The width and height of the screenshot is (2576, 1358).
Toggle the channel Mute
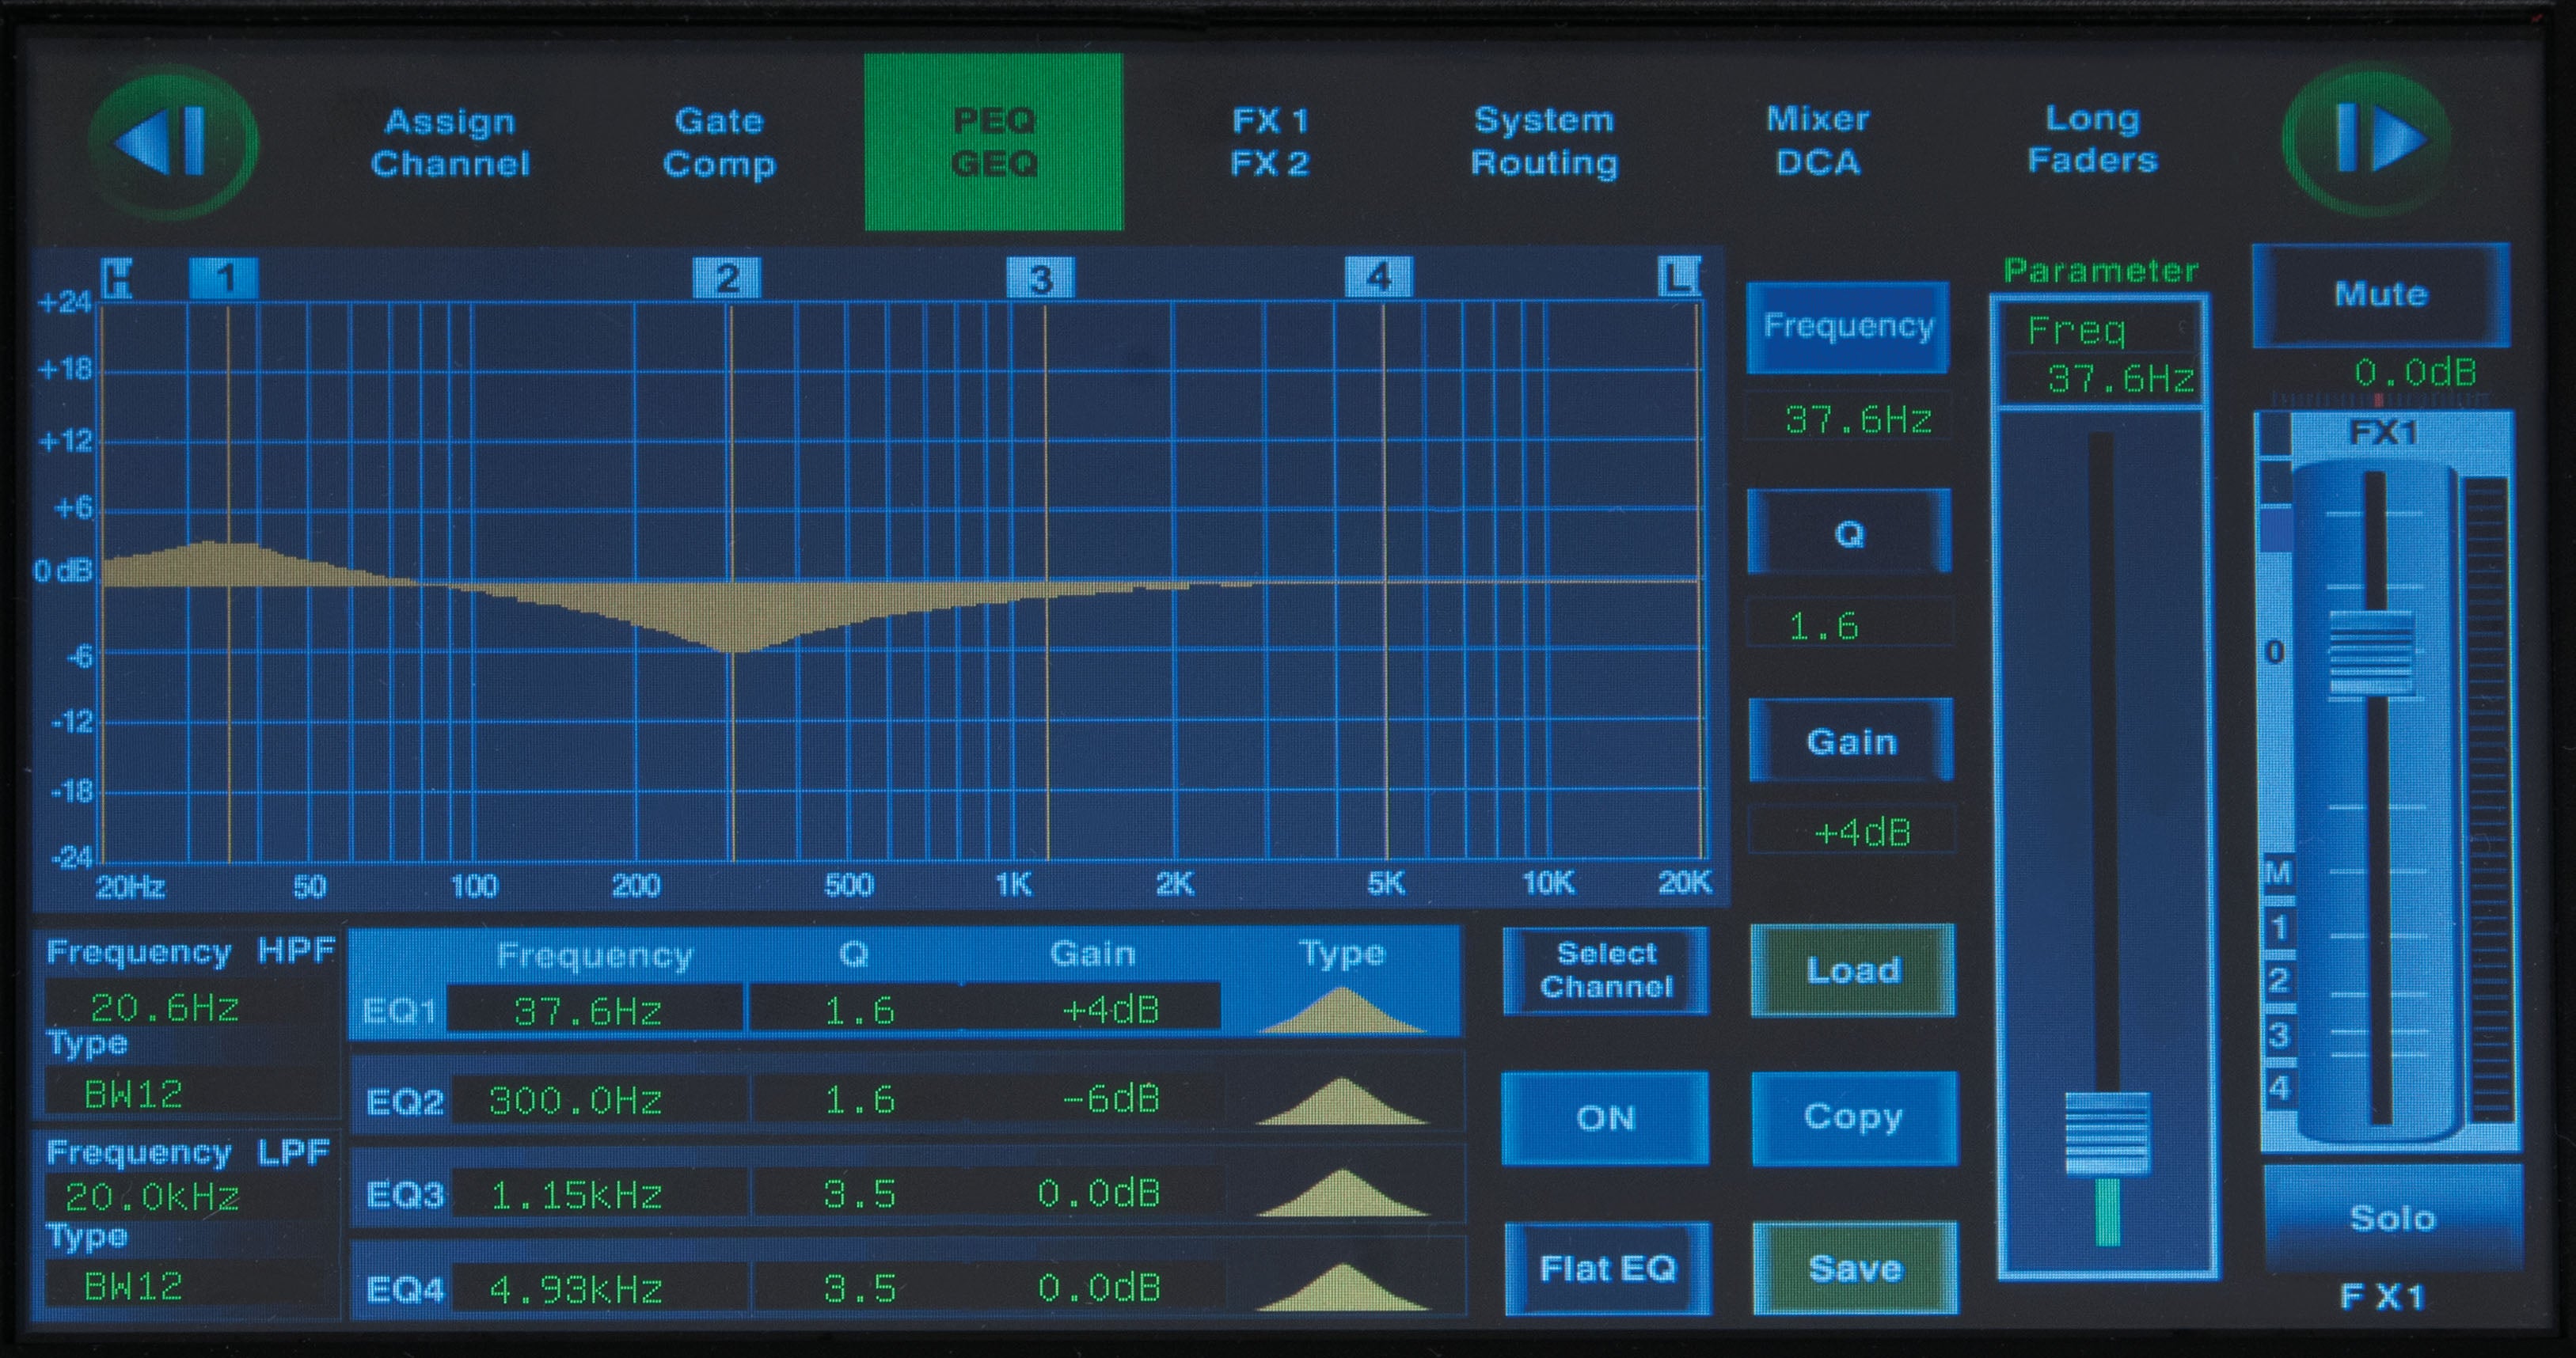click(2381, 294)
